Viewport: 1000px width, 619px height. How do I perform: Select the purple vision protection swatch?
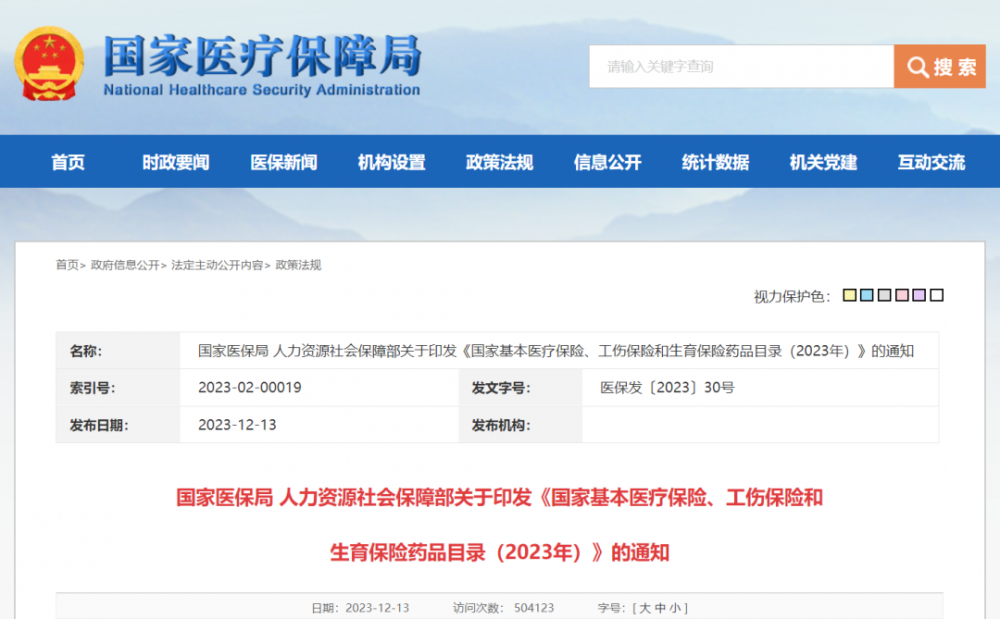point(919,295)
